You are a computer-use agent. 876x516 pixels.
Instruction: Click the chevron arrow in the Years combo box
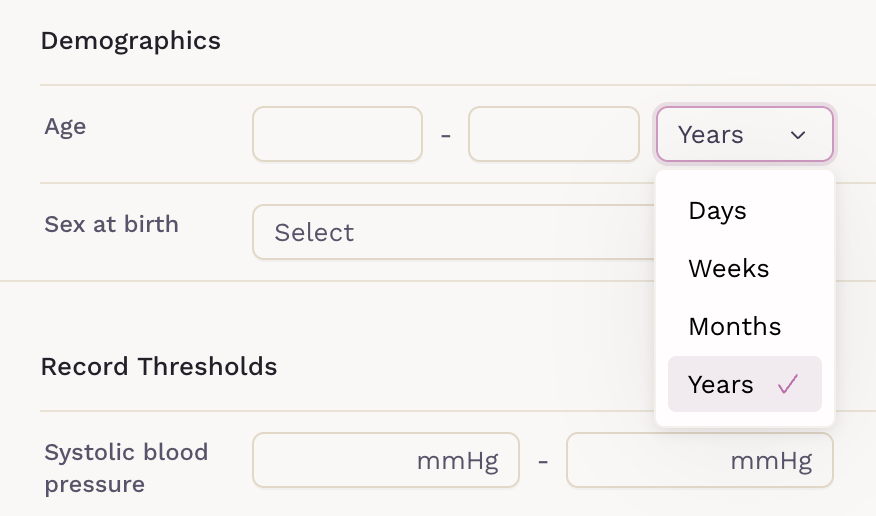point(798,135)
